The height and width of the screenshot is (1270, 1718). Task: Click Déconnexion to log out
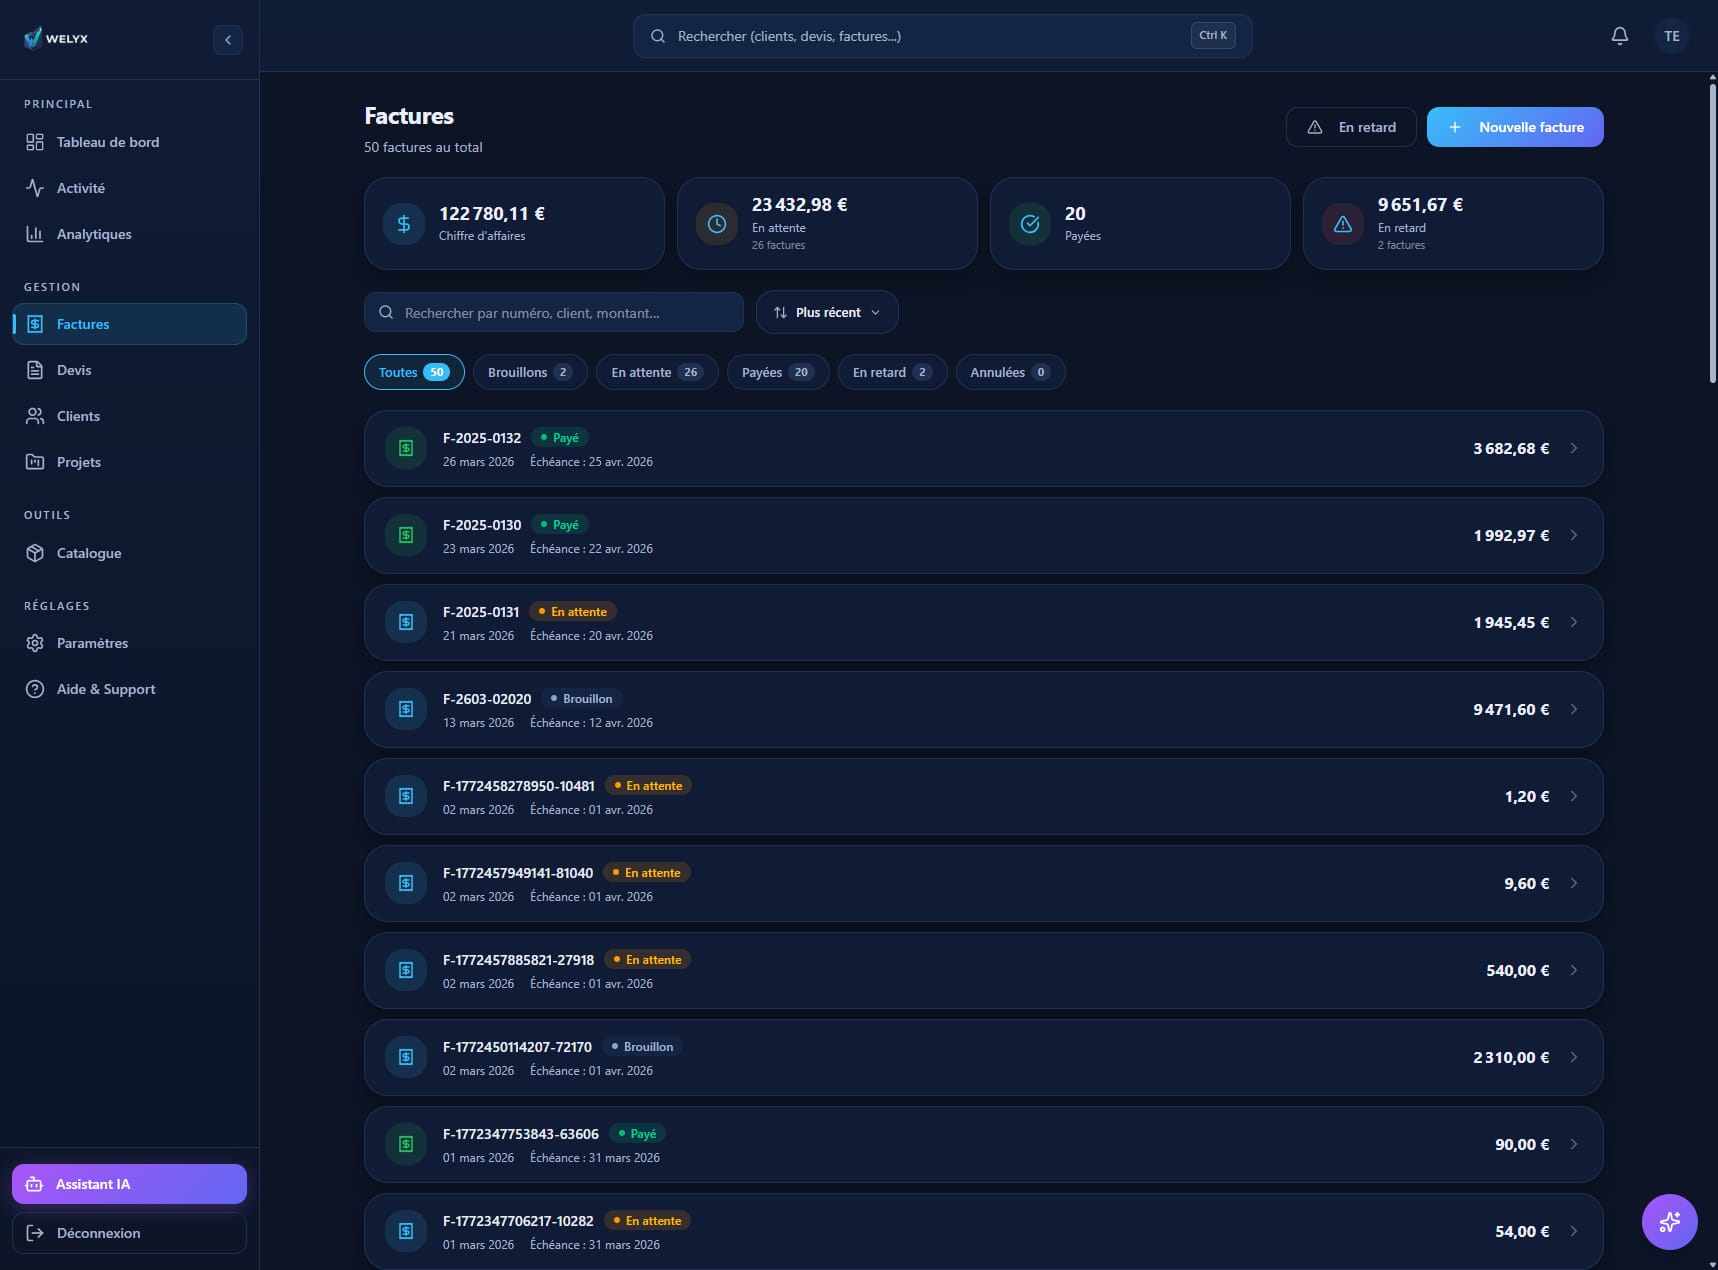point(129,1233)
